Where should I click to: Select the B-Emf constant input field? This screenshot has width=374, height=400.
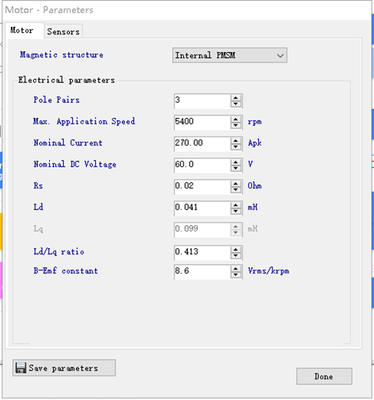(202, 272)
